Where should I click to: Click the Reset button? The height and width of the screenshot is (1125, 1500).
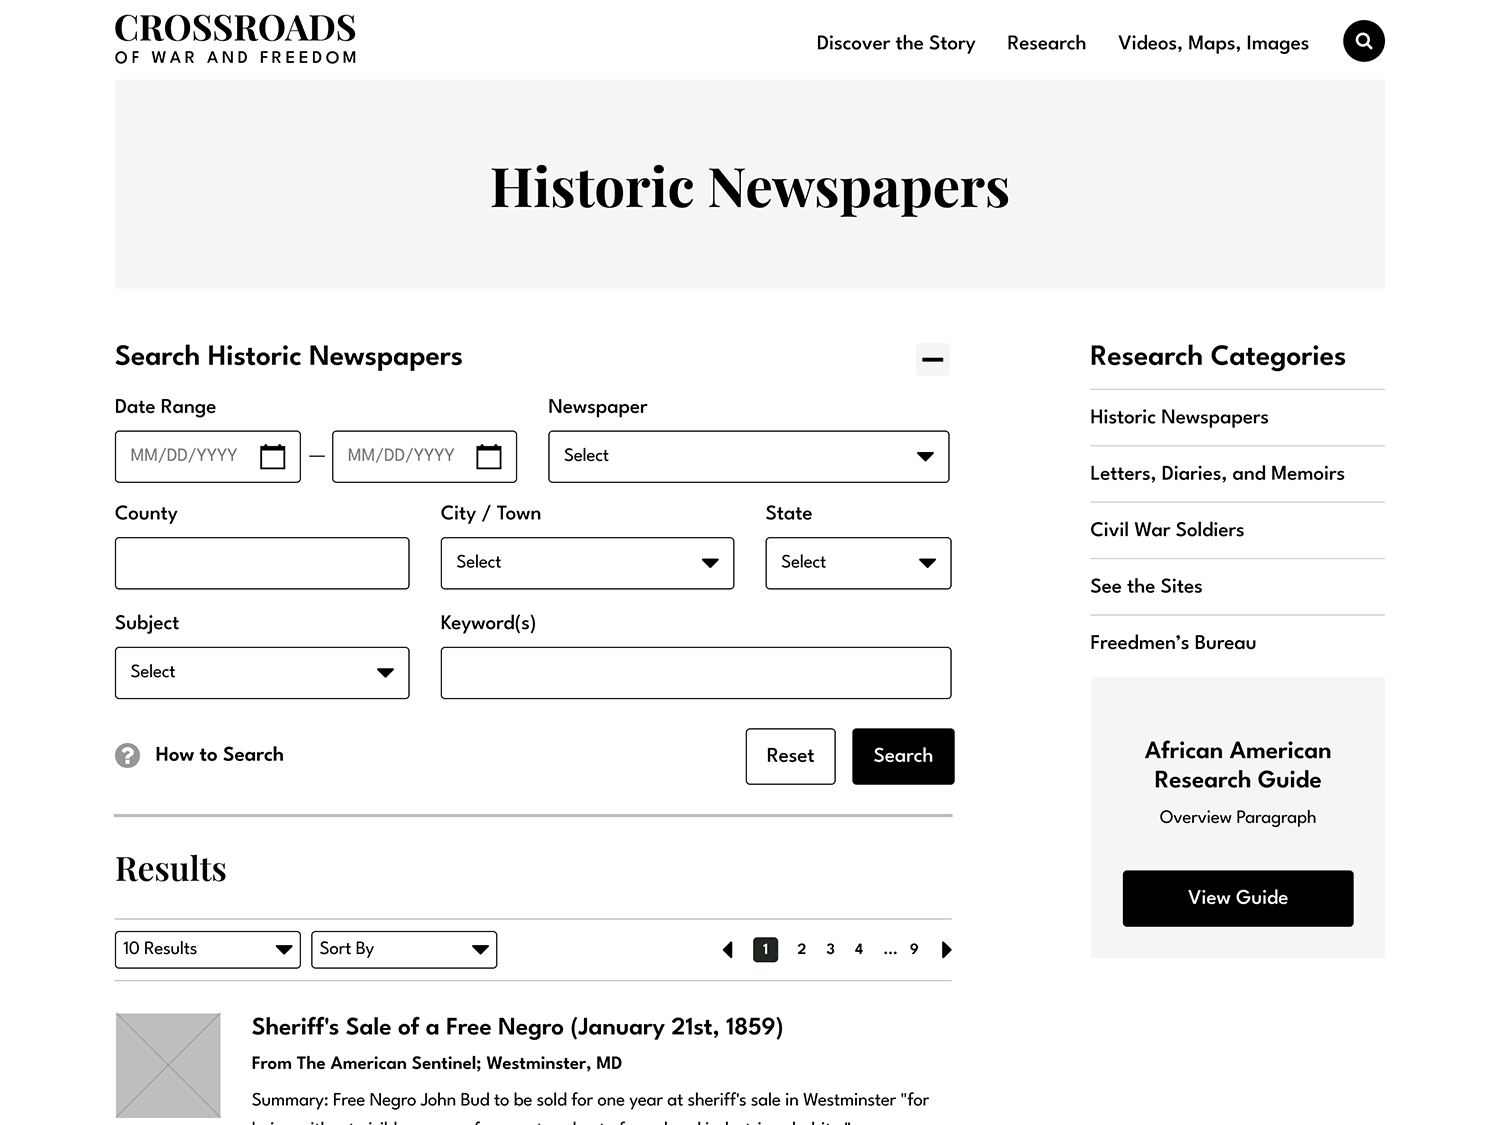[x=790, y=756]
